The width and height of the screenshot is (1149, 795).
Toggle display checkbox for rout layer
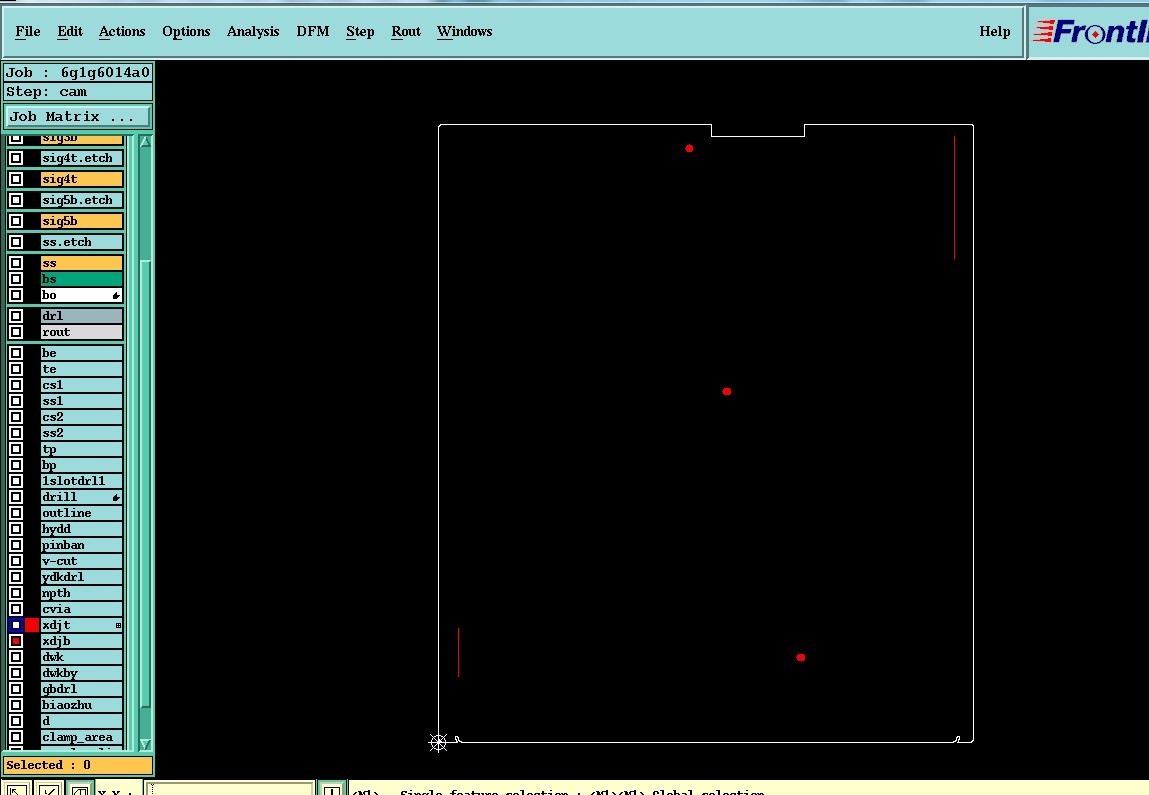[x=15, y=332]
